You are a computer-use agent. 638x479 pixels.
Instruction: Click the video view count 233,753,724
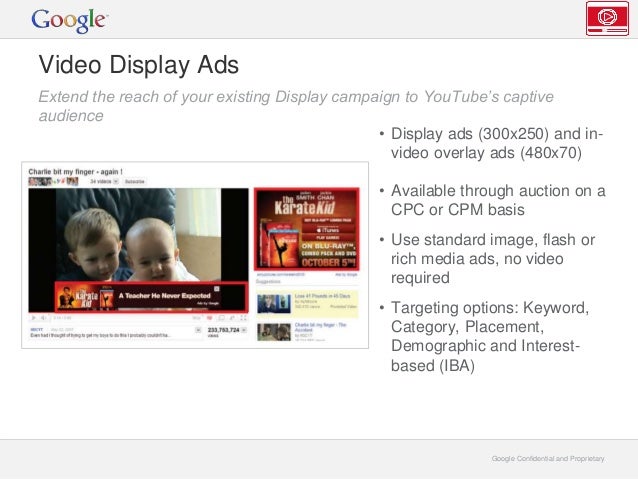tap(223, 330)
